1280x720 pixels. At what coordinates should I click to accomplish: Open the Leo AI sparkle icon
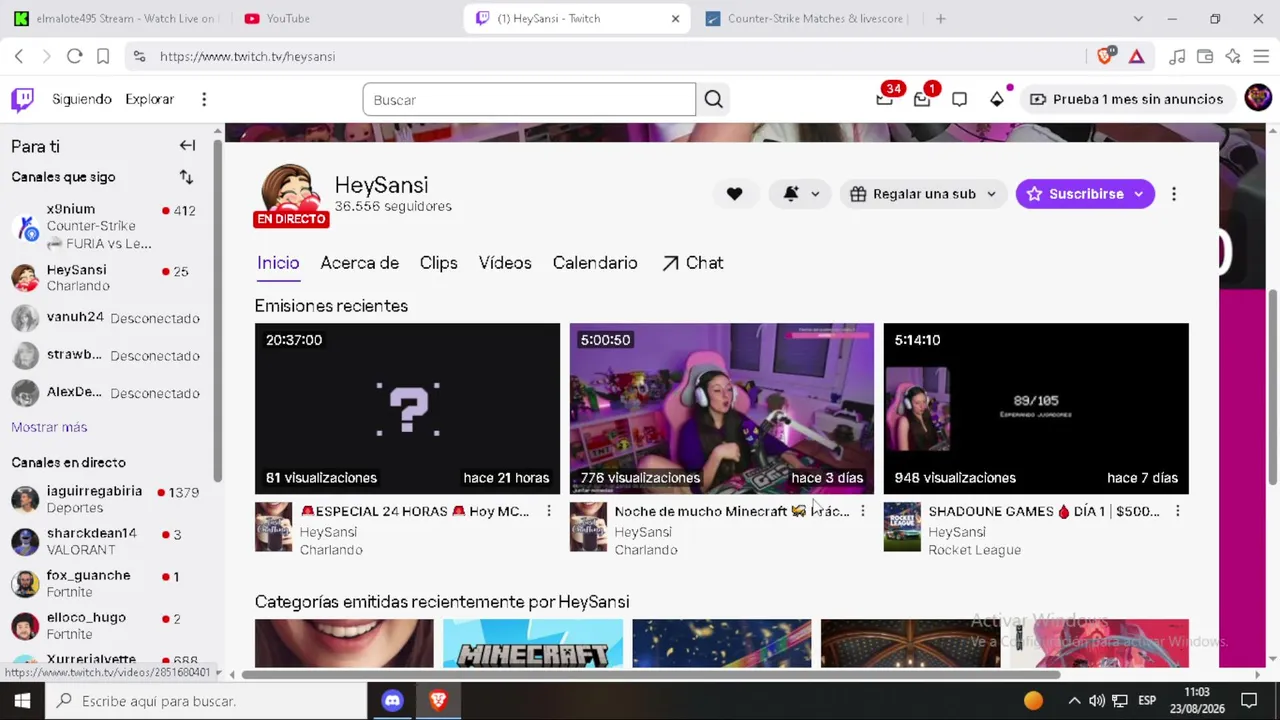(1233, 56)
